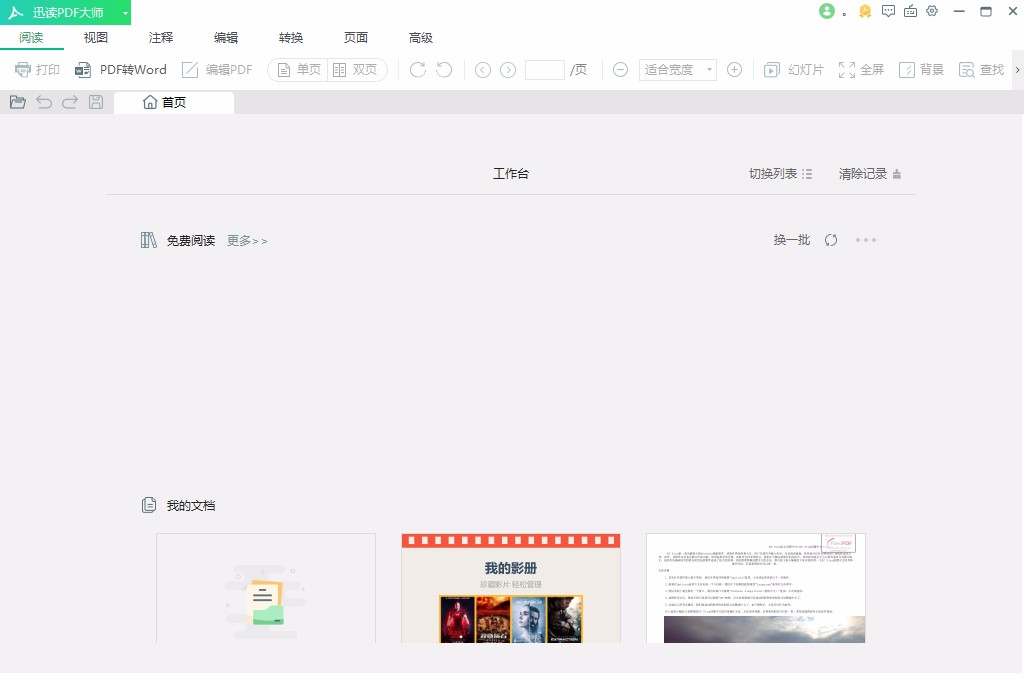
Task: Switch to 单页 single page view
Action: tap(297, 69)
